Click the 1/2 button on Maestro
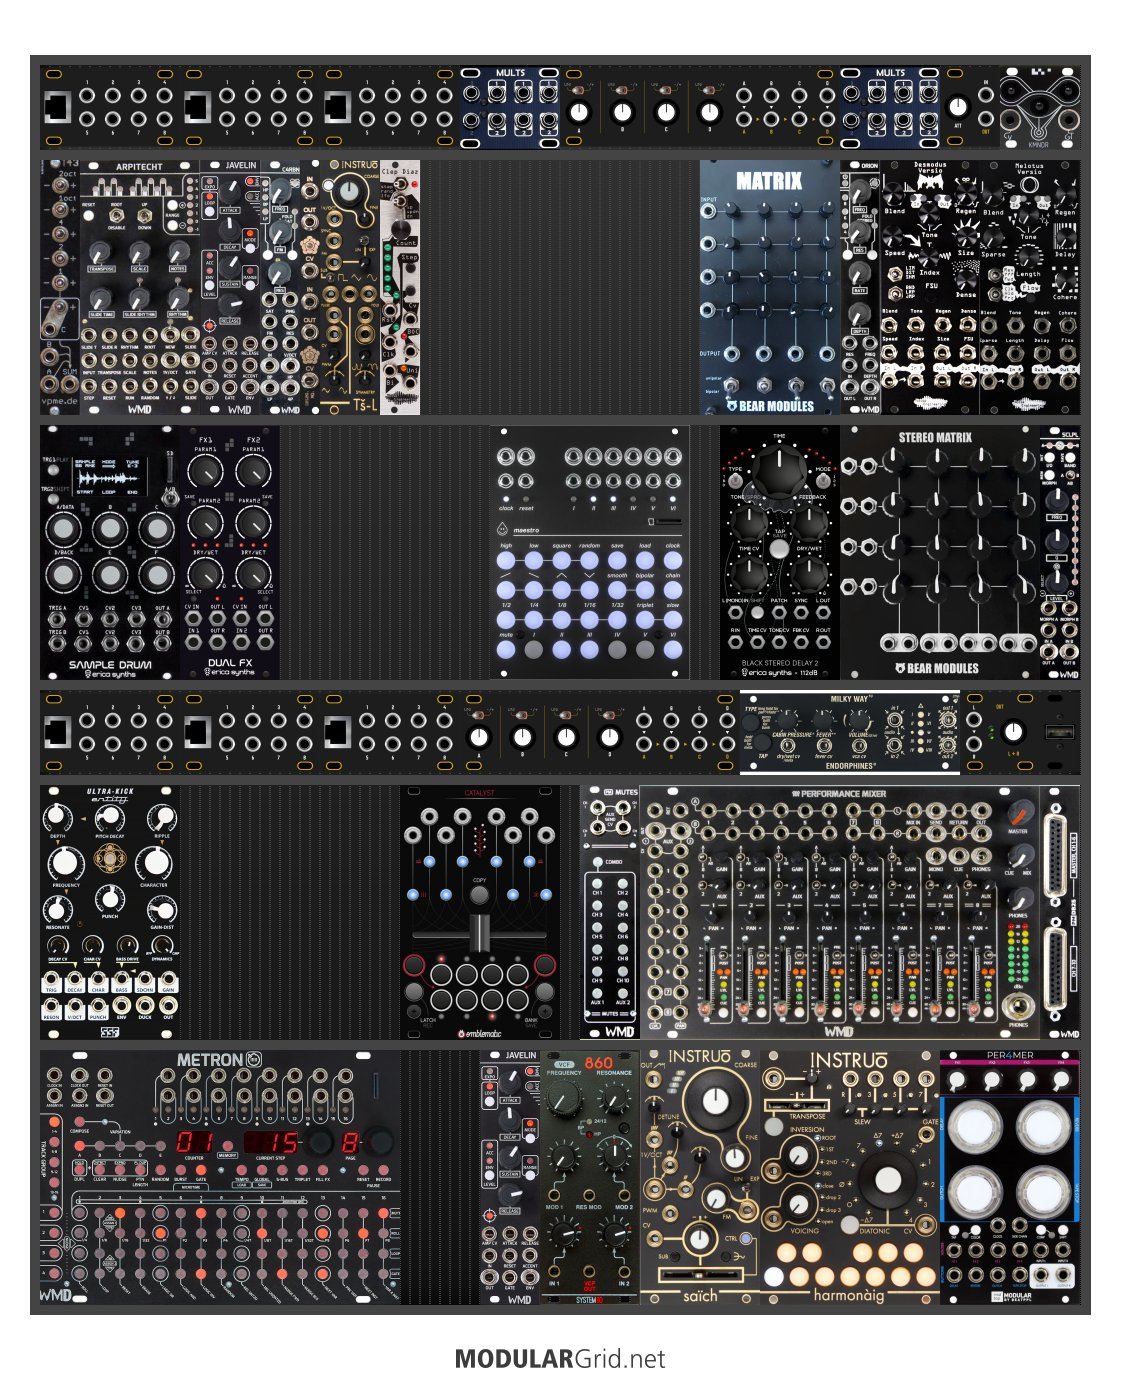 tap(507, 620)
